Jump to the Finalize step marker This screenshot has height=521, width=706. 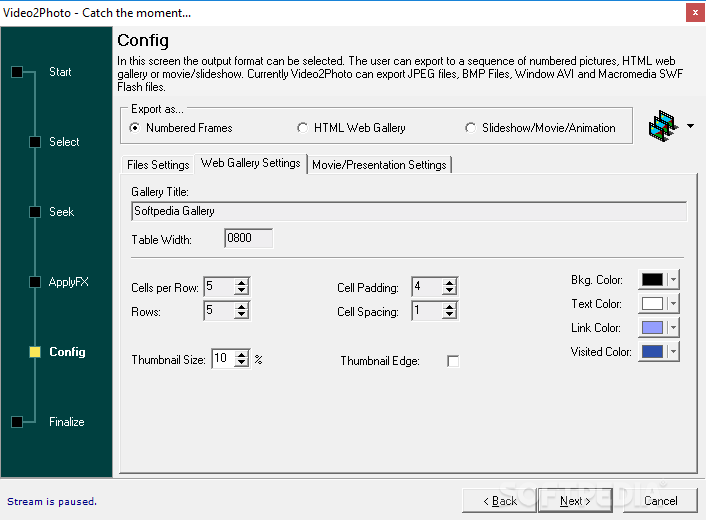[x=17, y=422]
